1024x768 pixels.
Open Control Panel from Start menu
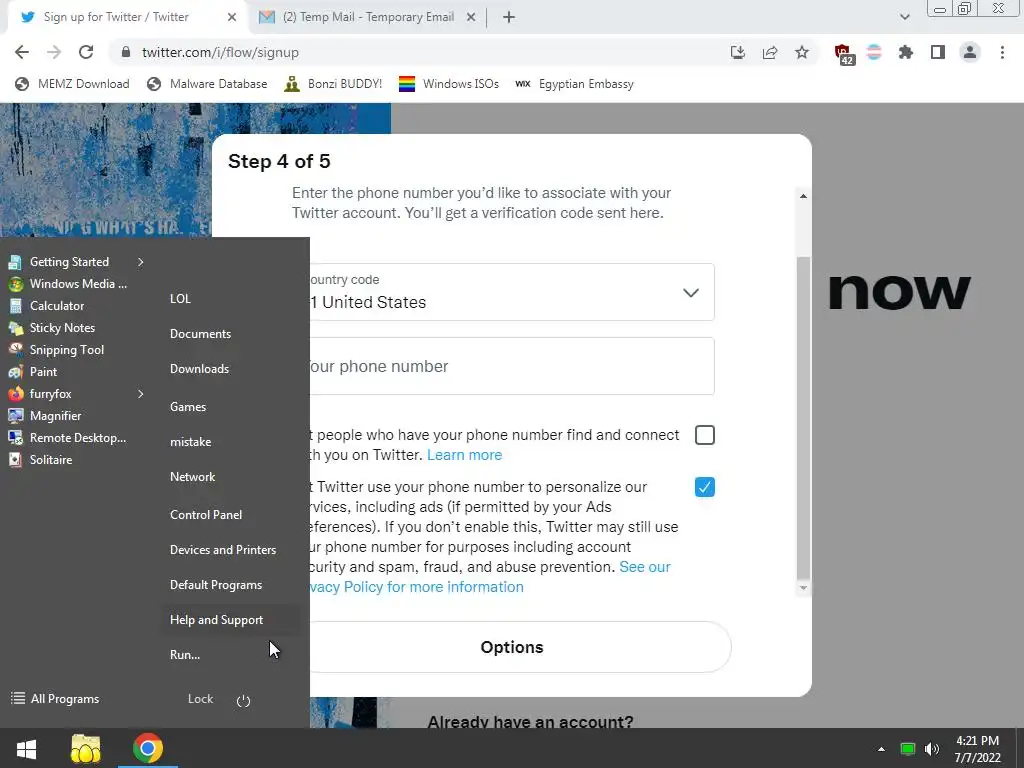pyautogui.click(x=206, y=515)
